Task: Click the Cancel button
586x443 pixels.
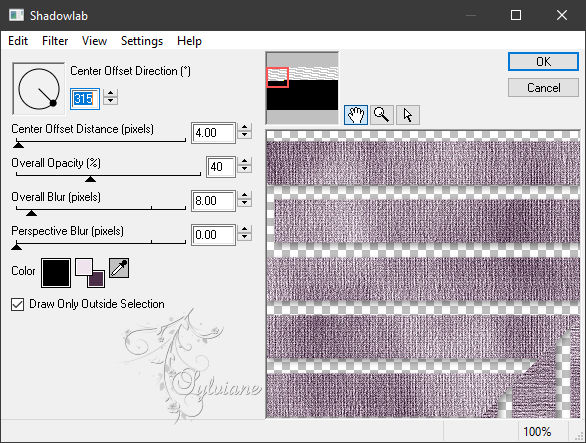Action: (x=543, y=88)
